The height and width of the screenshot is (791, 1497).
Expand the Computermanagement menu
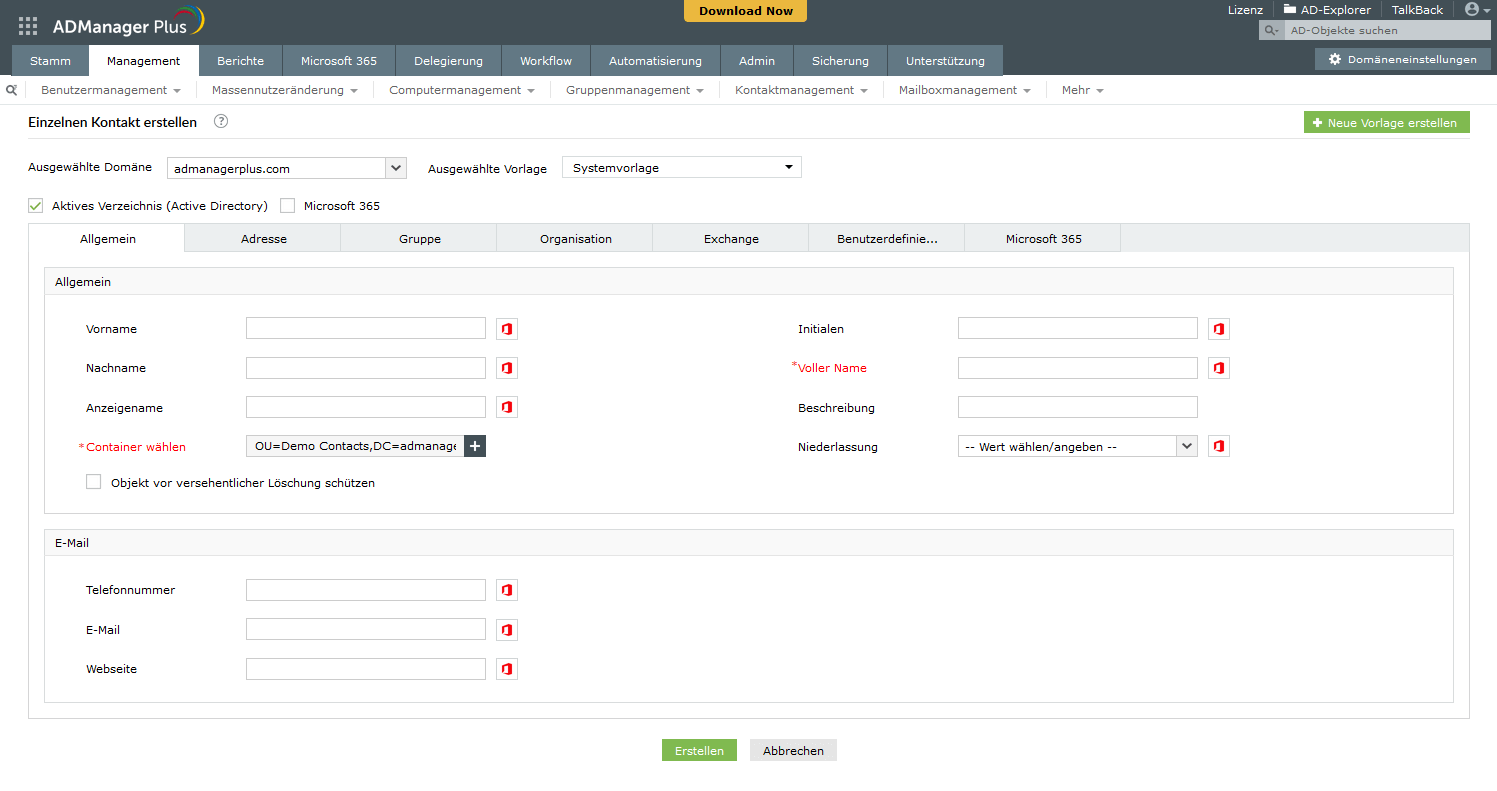point(462,90)
